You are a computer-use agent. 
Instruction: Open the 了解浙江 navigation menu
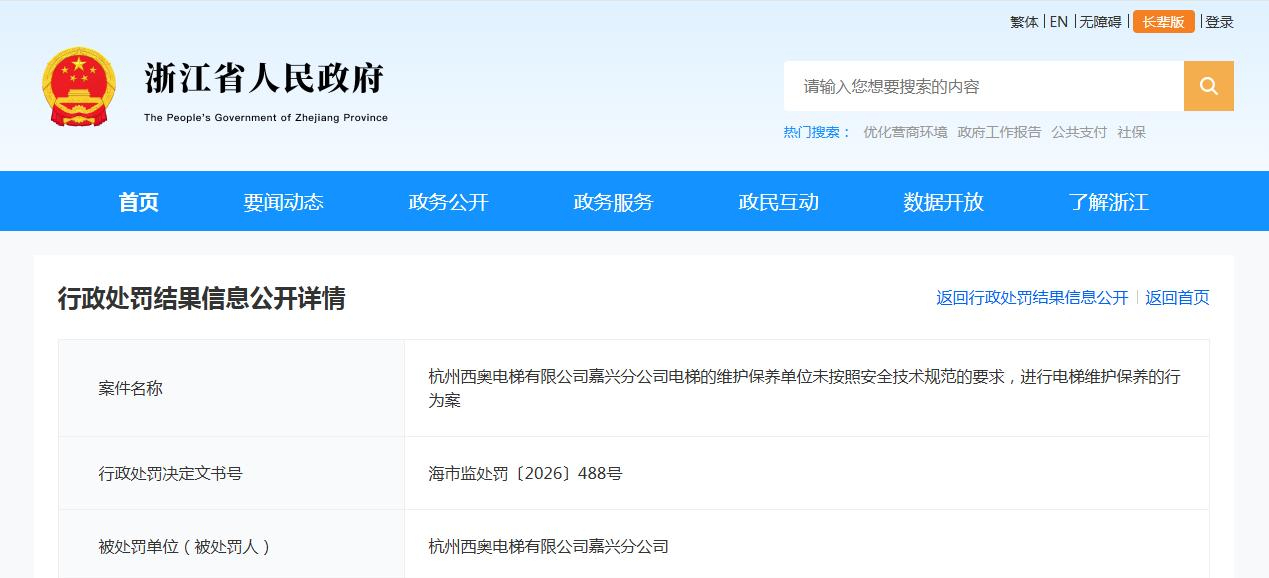(1108, 202)
